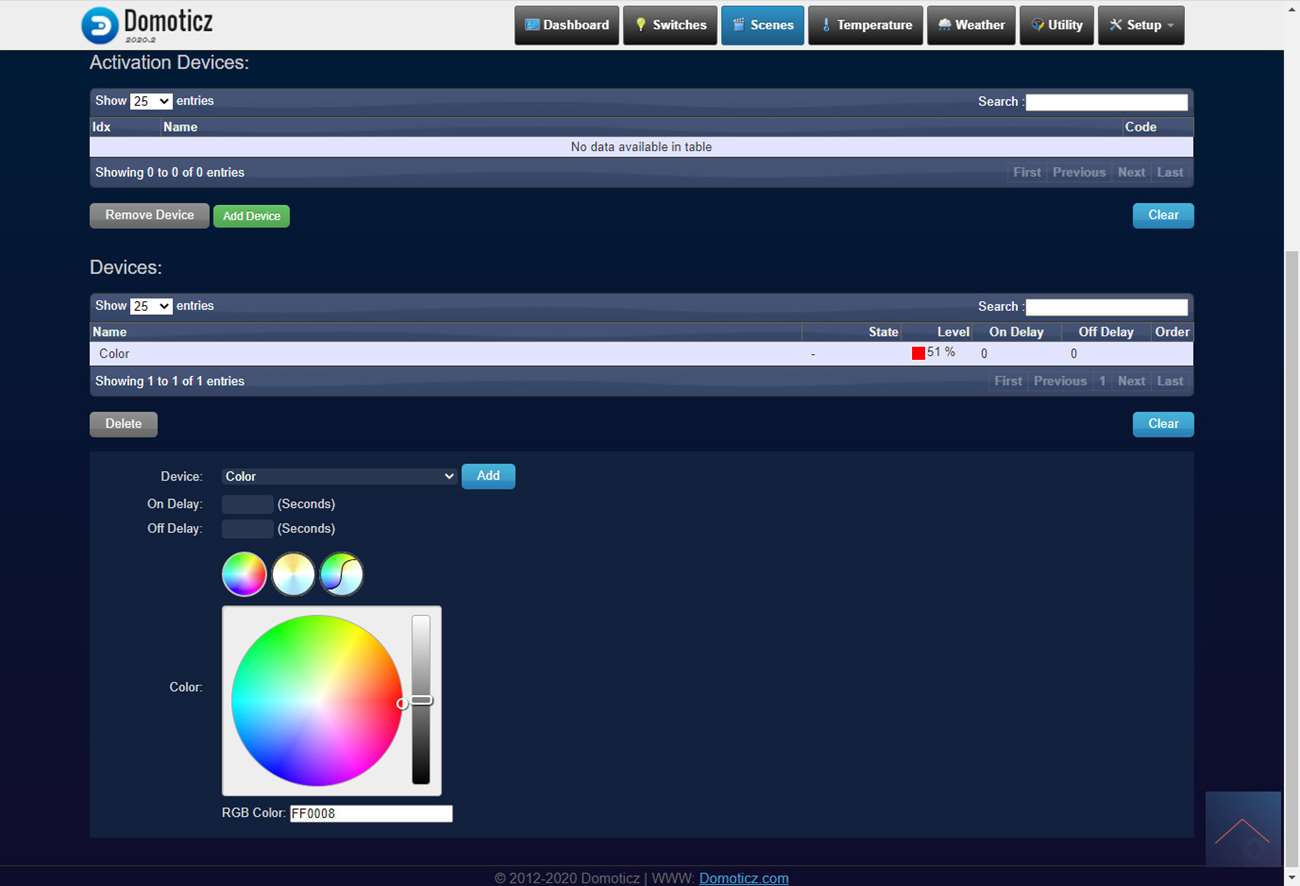Click the RGB Color hex input field
This screenshot has width=1300, height=886.
(x=371, y=814)
